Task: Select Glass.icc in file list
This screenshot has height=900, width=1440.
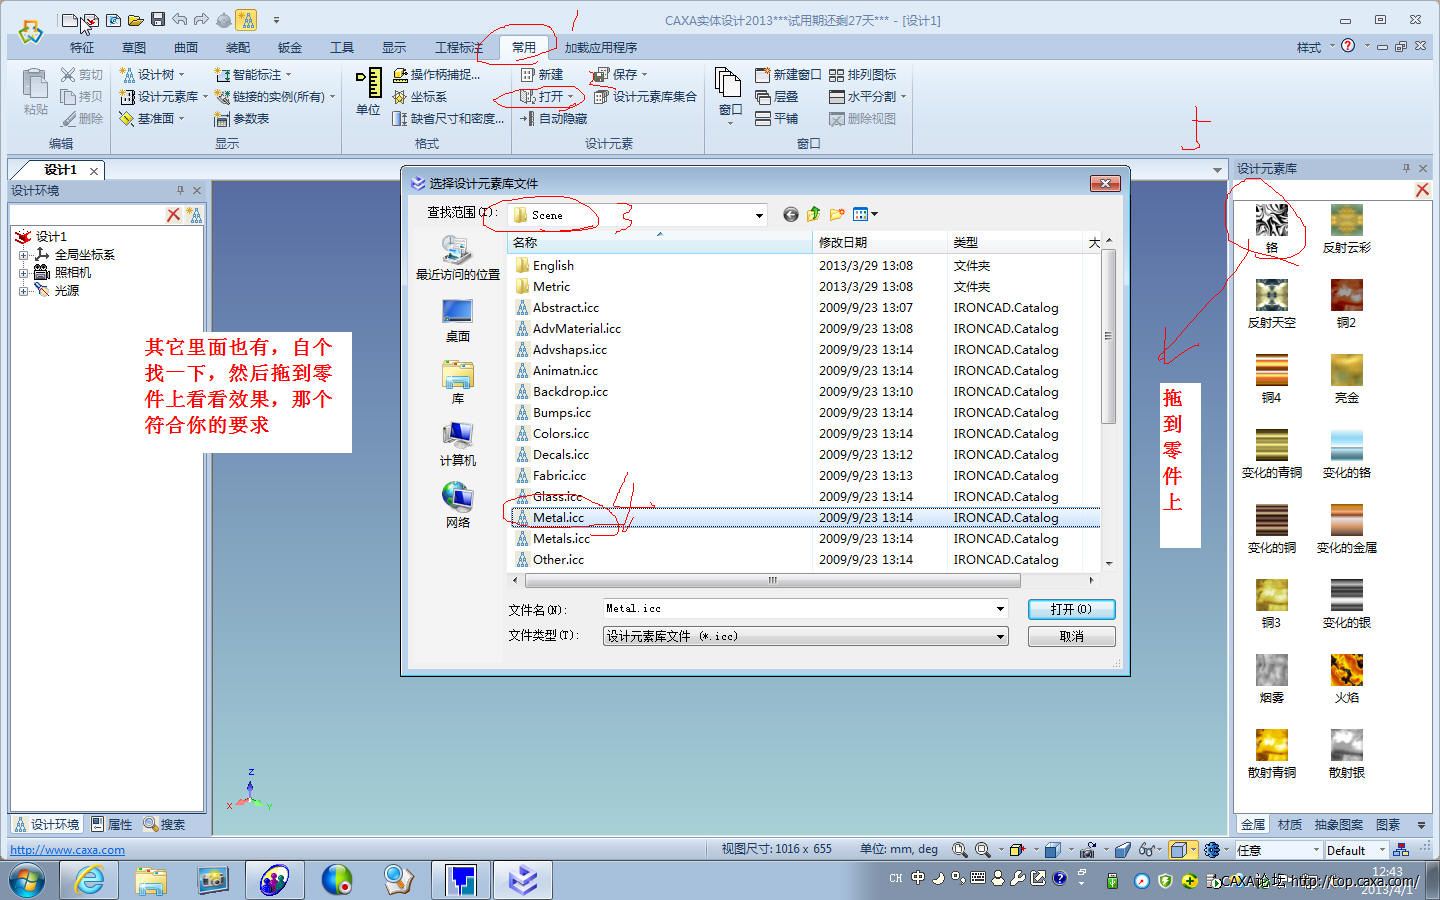Action: click(557, 497)
